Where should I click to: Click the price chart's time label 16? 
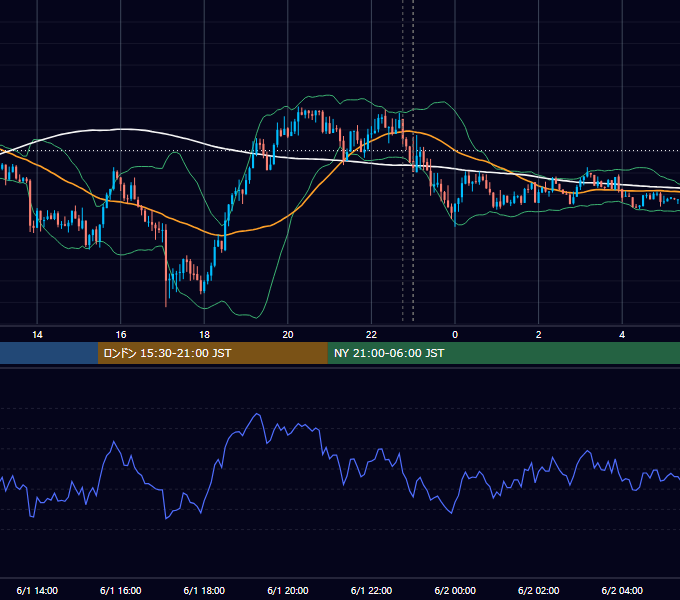coord(121,335)
